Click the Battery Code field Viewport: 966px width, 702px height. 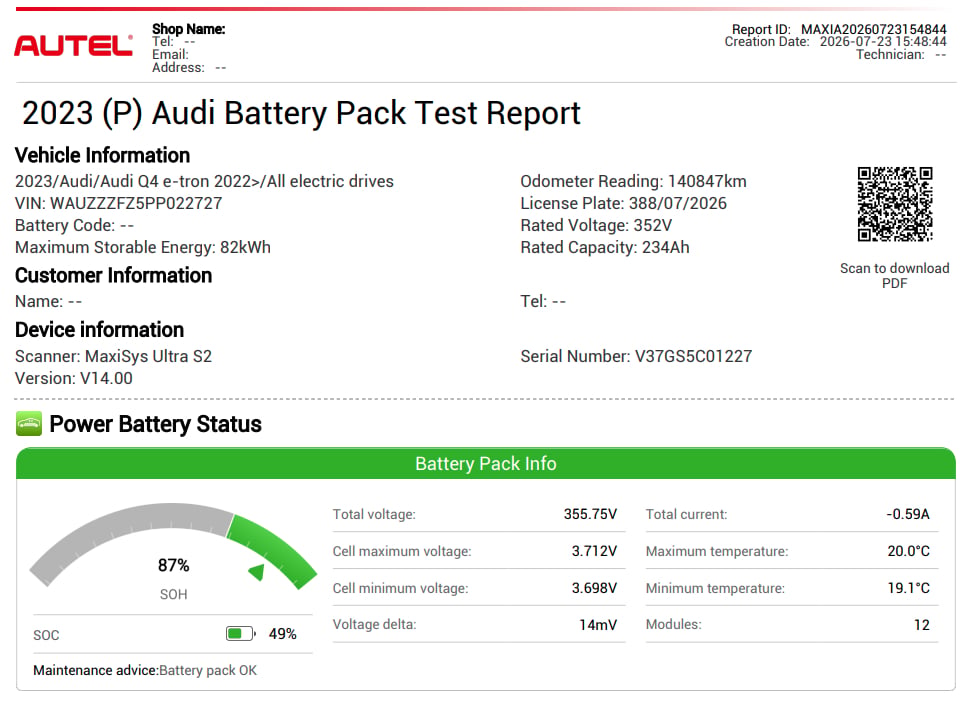tap(74, 226)
